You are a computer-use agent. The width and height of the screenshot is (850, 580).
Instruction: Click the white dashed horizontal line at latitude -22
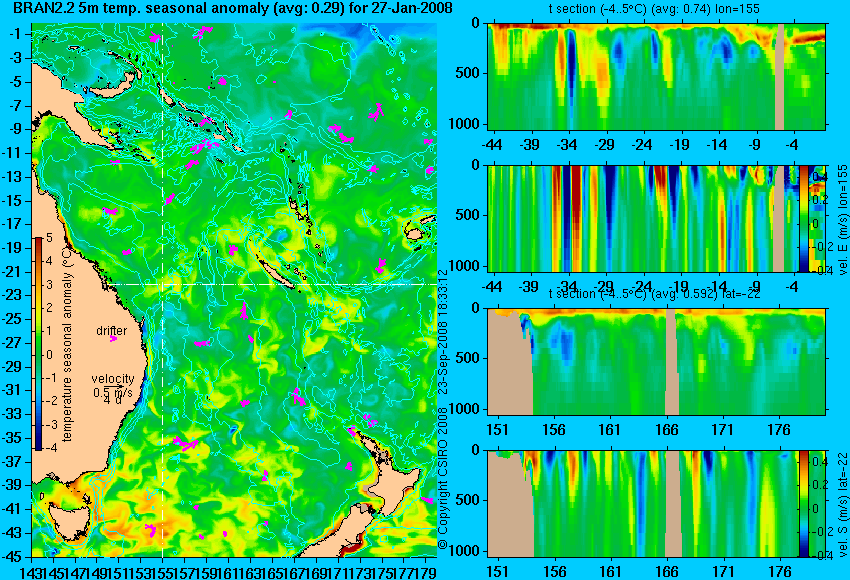point(273,284)
